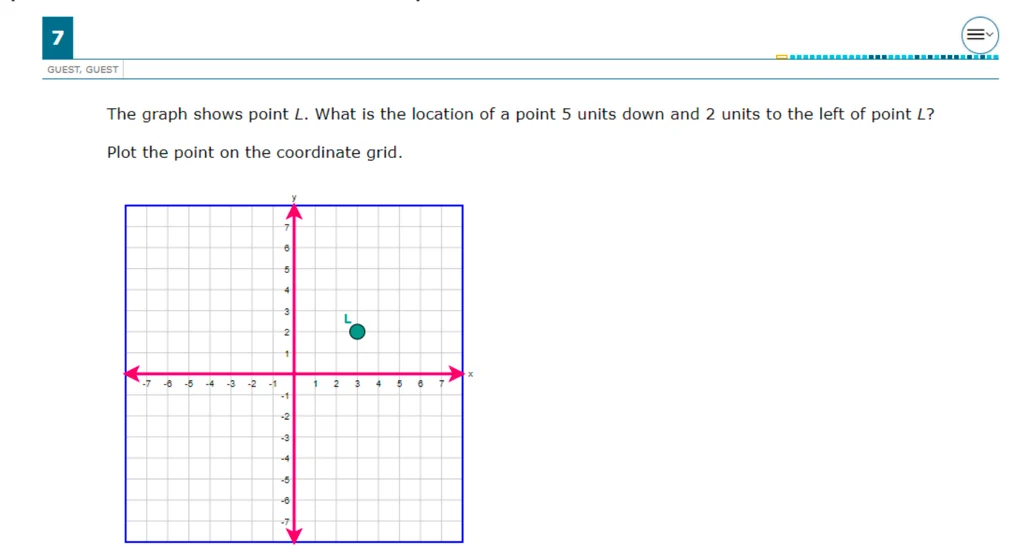Click the up arrowhead of y-axis

294,212
